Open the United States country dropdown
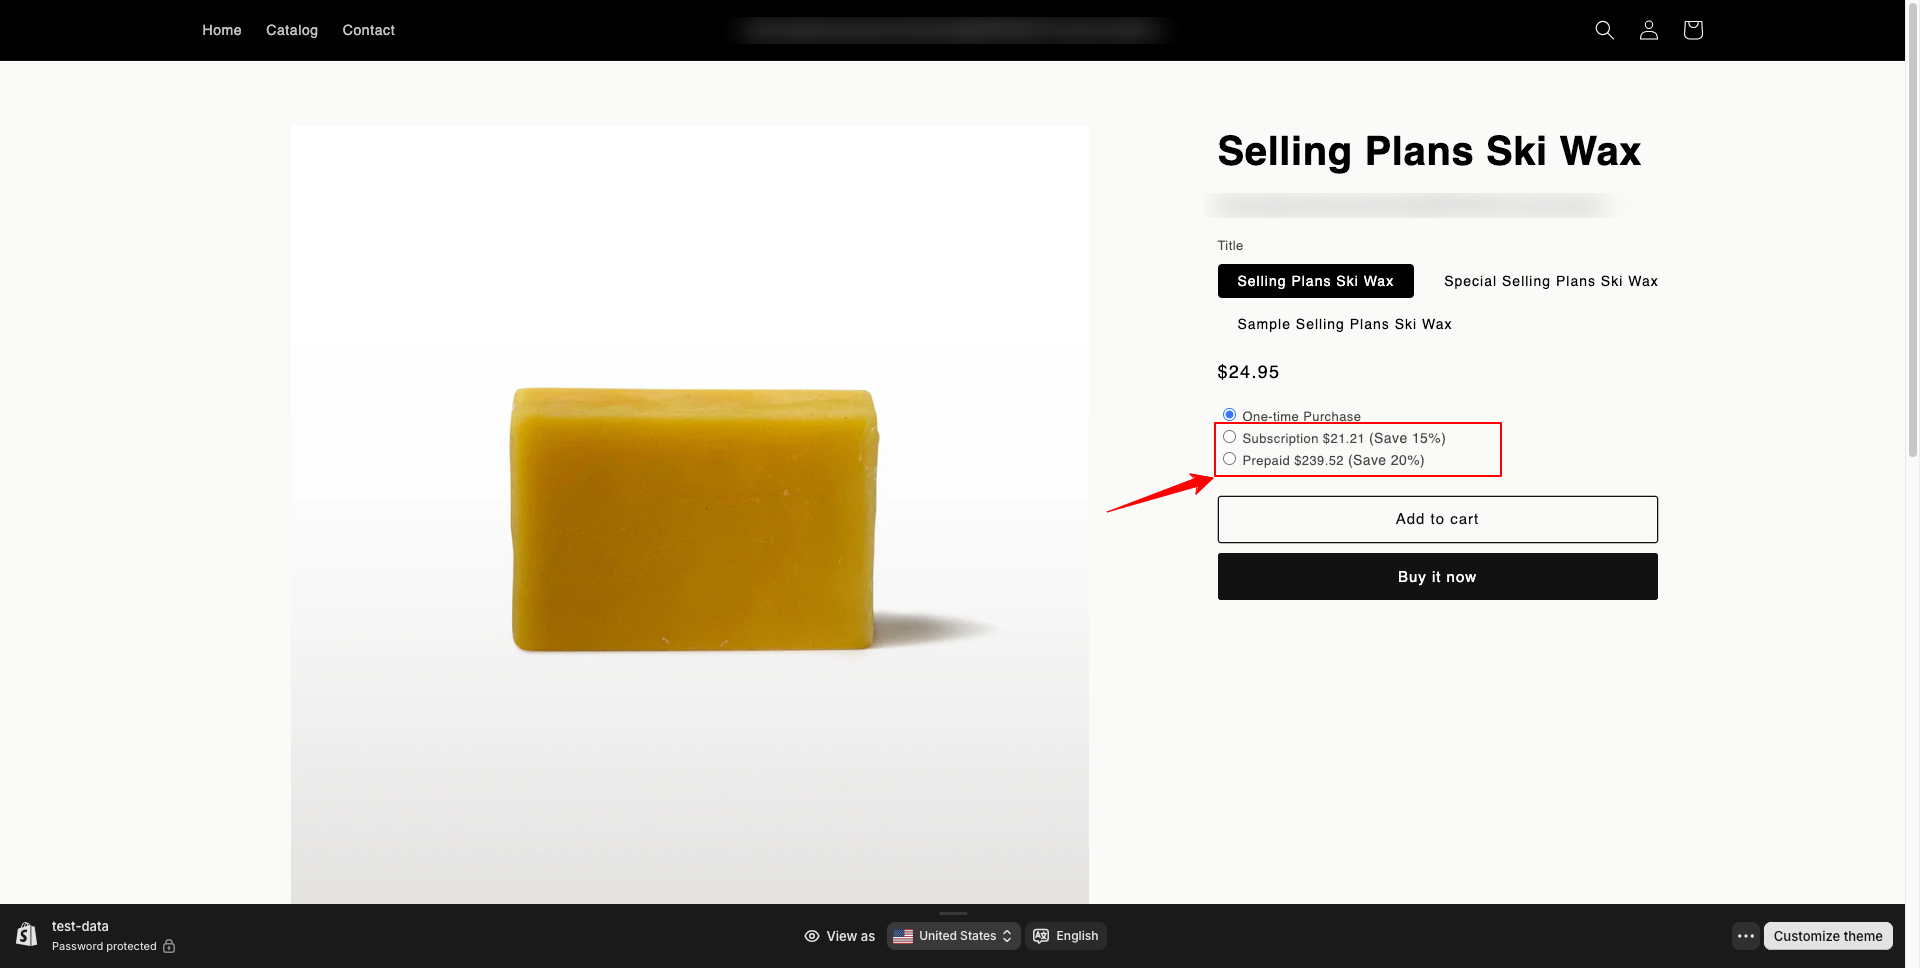Image resolution: width=1920 pixels, height=968 pixels. [954, 936]
